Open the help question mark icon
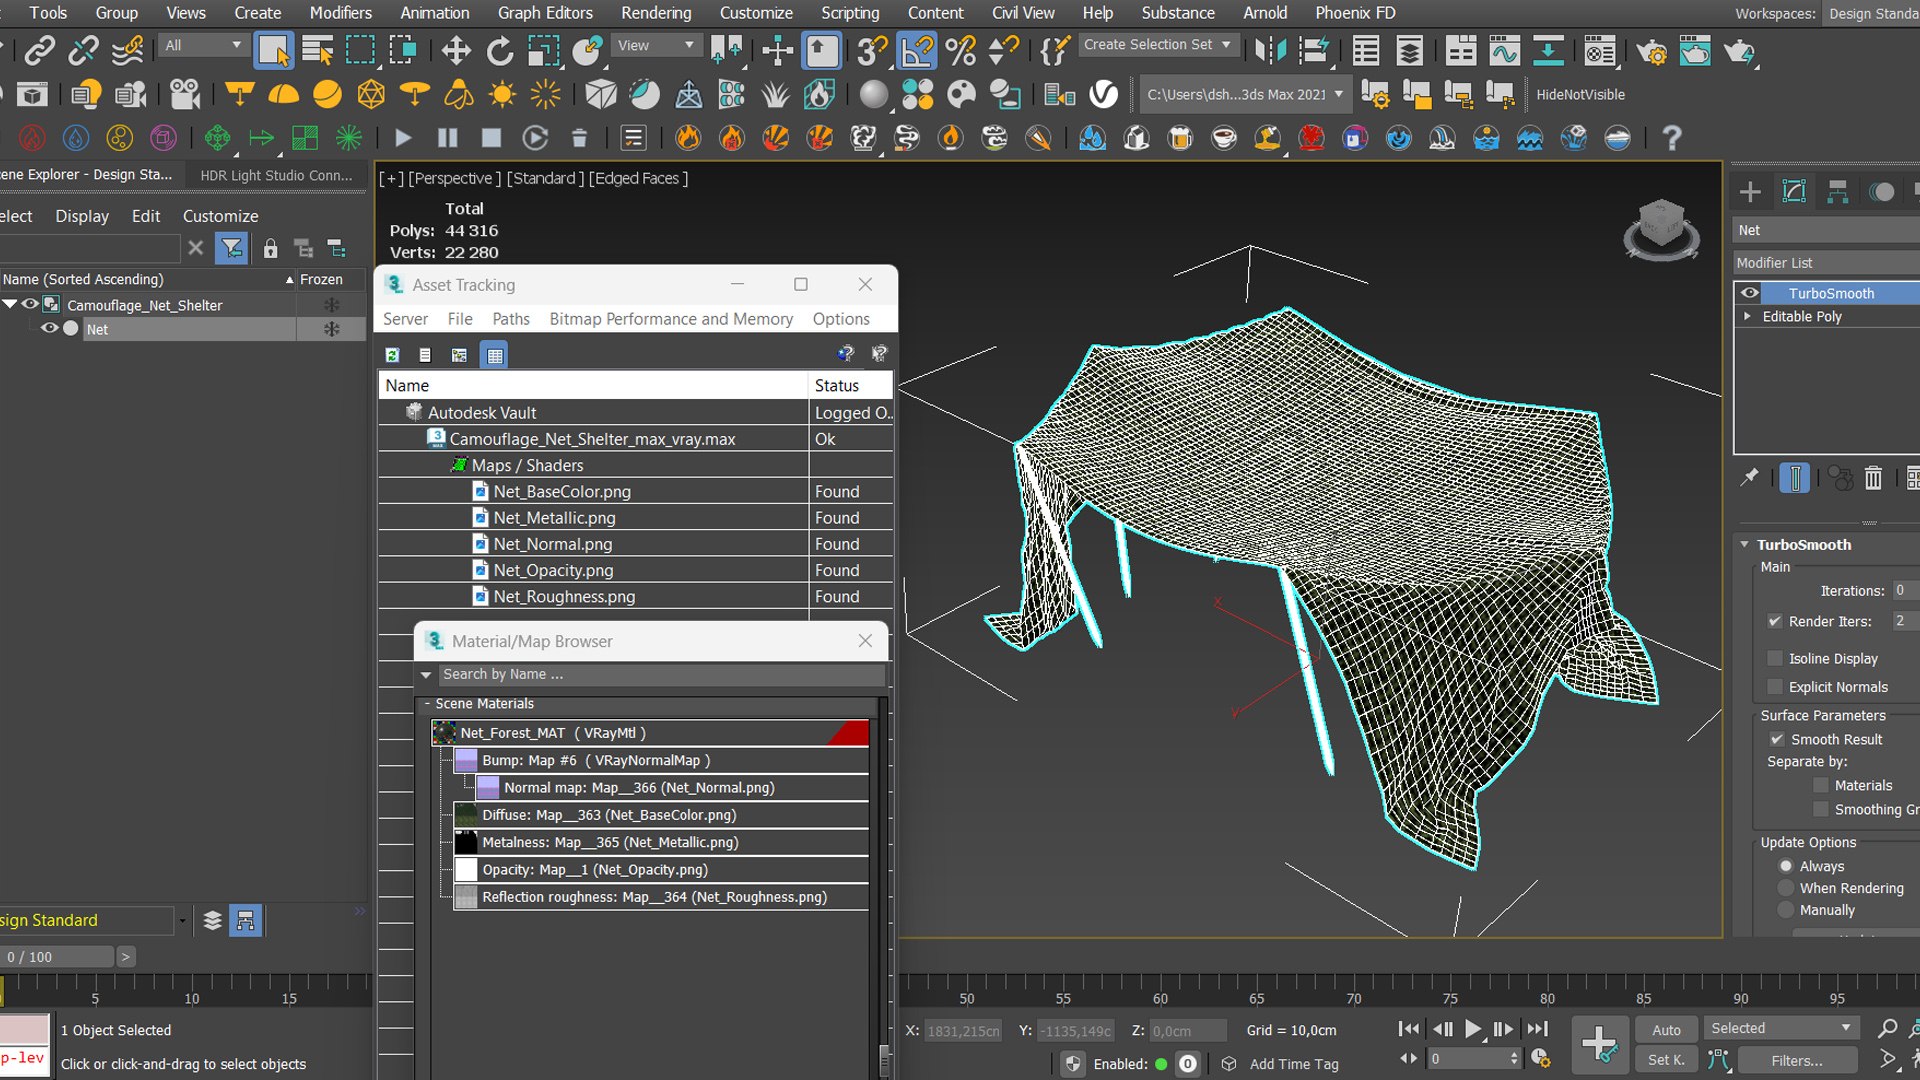Screen dimensions: 1920x1080 (x=1671, y=138)
